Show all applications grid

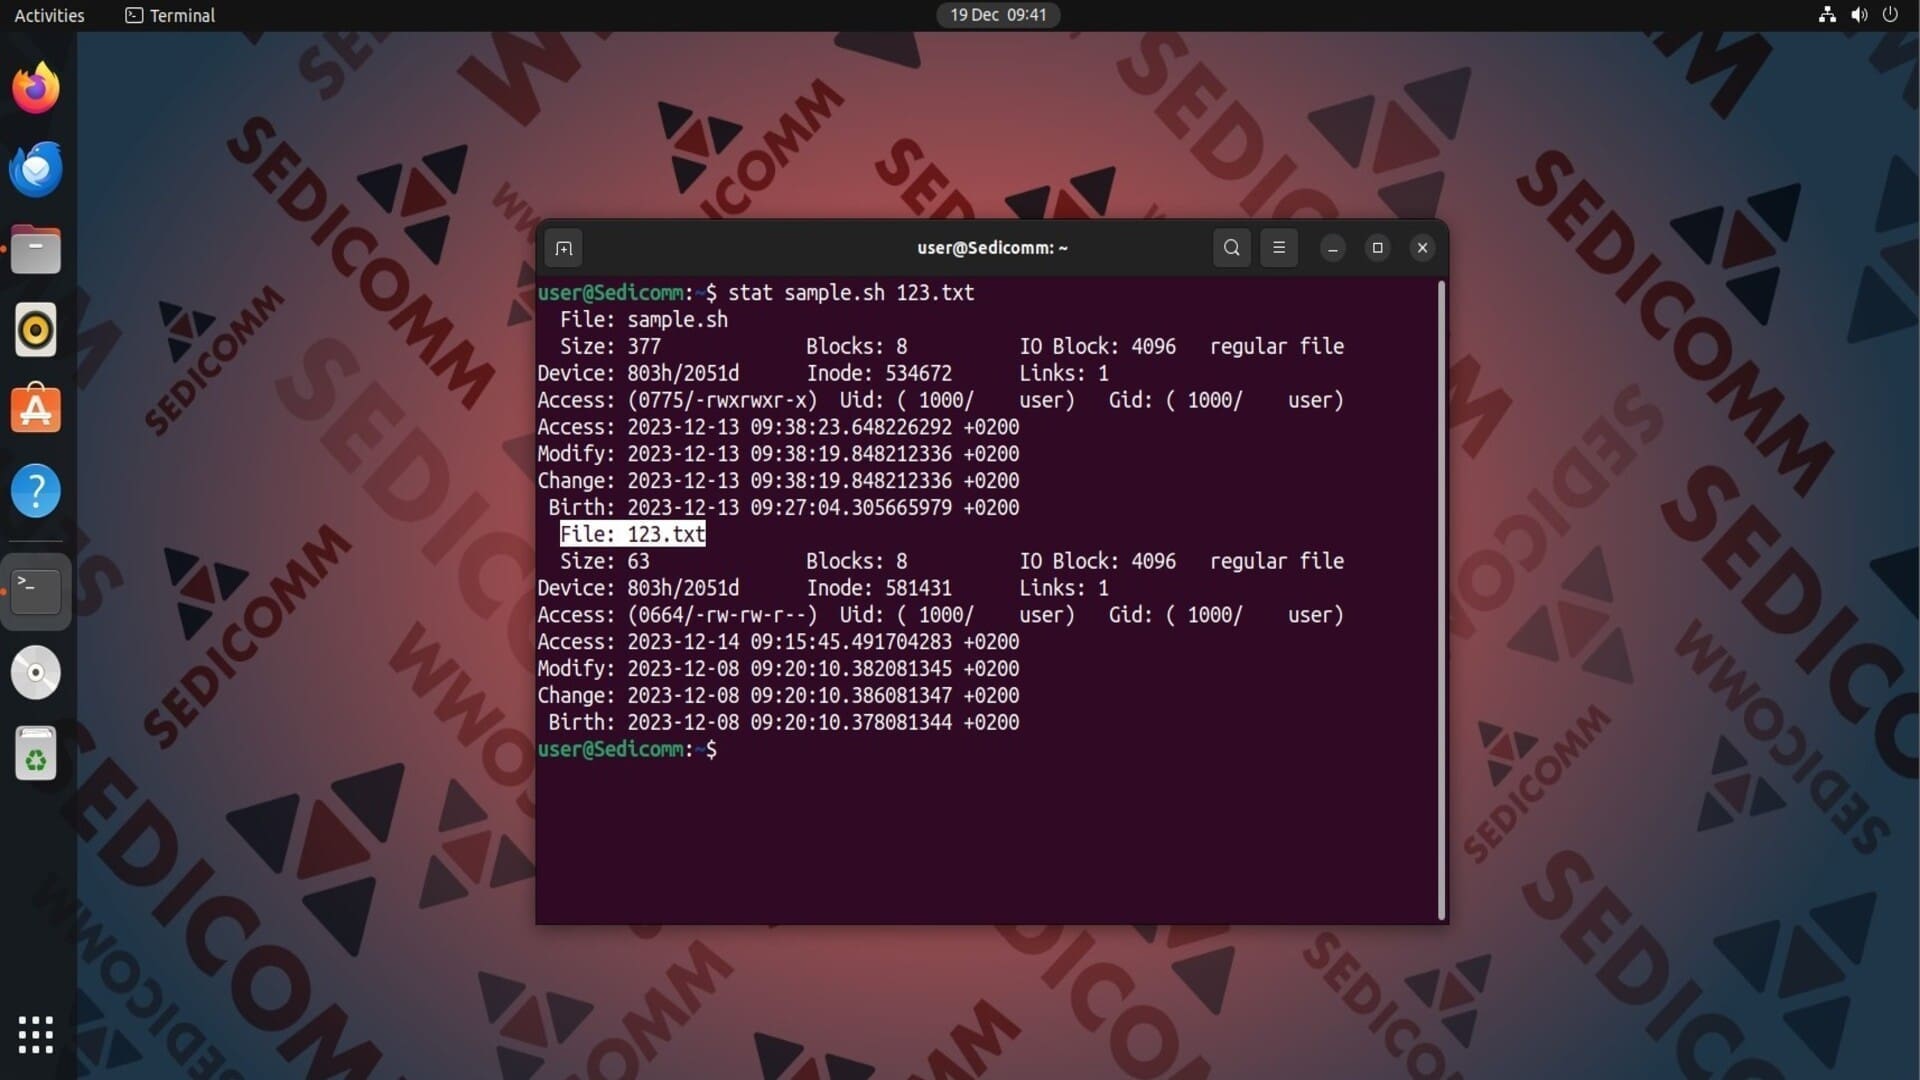[x=36, y=1035]
